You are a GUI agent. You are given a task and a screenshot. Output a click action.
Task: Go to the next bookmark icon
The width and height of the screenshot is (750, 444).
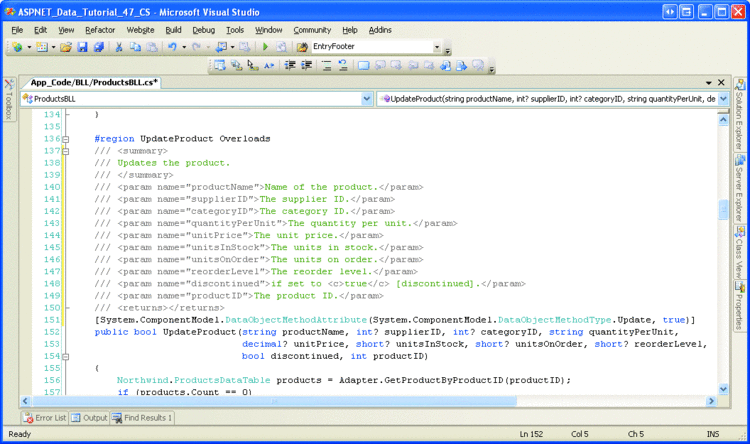coord(397,66)
